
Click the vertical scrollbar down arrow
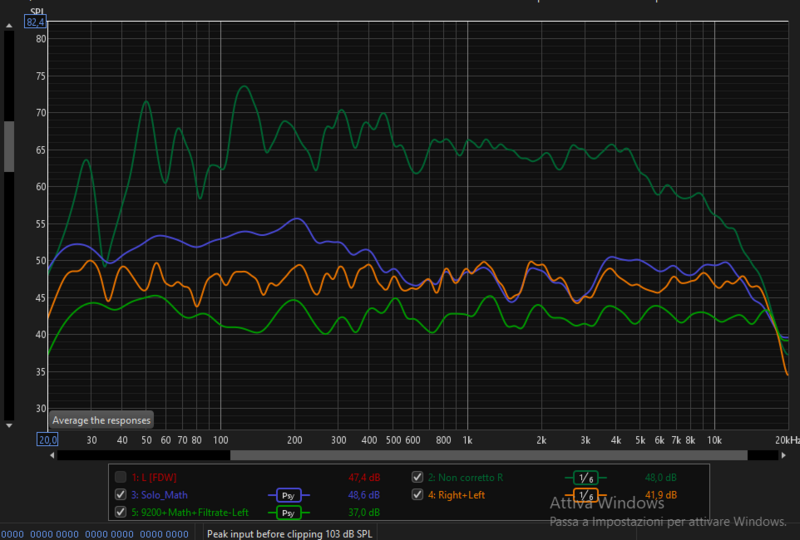point(10,424)
